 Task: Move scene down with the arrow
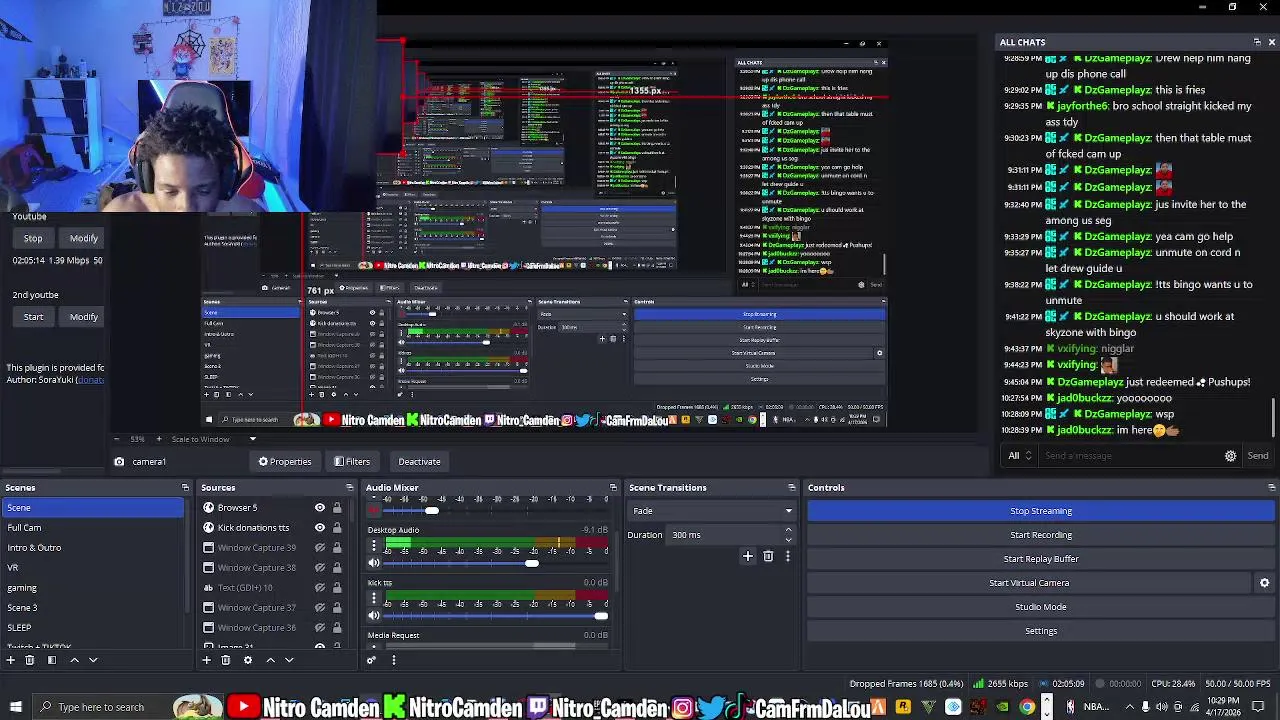93,660
